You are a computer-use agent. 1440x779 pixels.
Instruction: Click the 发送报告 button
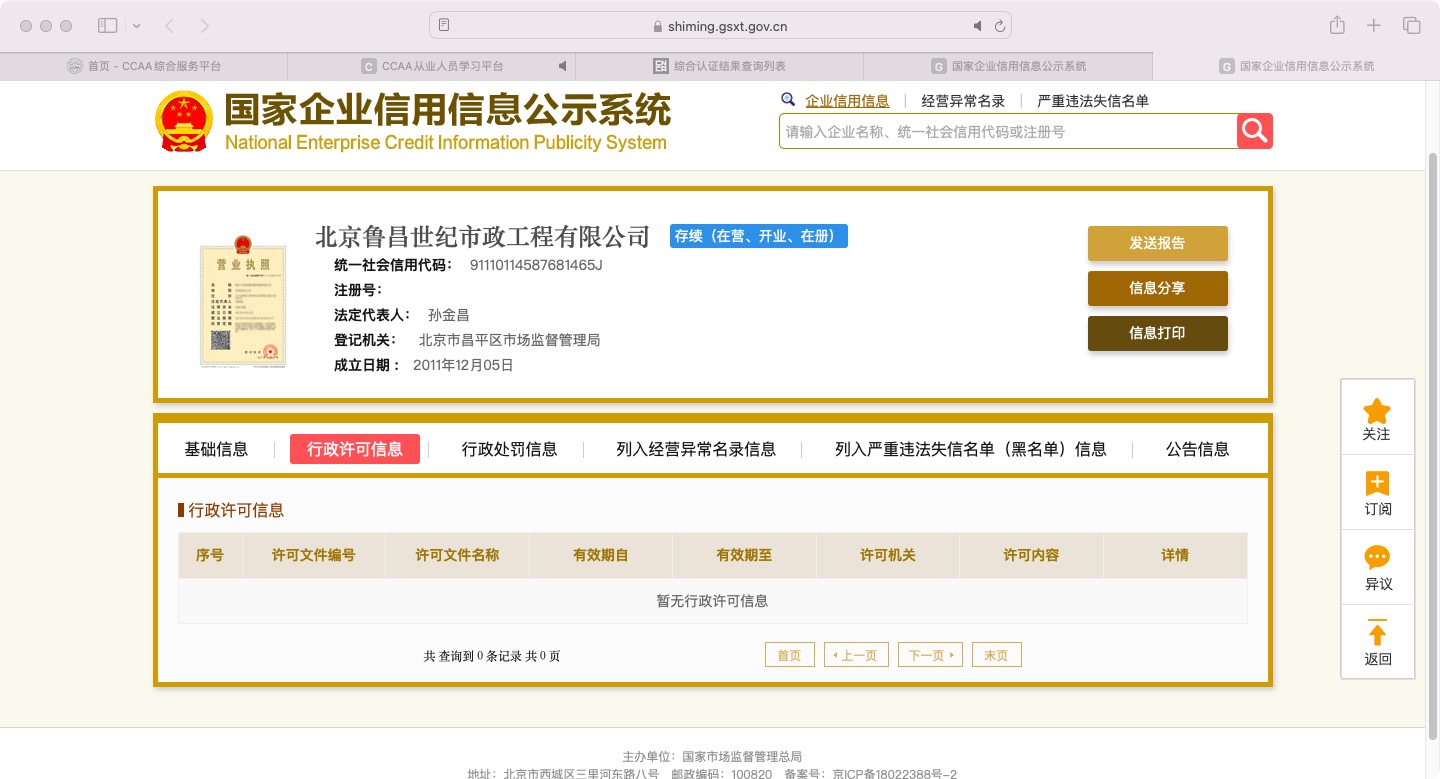click(x=1158, y=243)
